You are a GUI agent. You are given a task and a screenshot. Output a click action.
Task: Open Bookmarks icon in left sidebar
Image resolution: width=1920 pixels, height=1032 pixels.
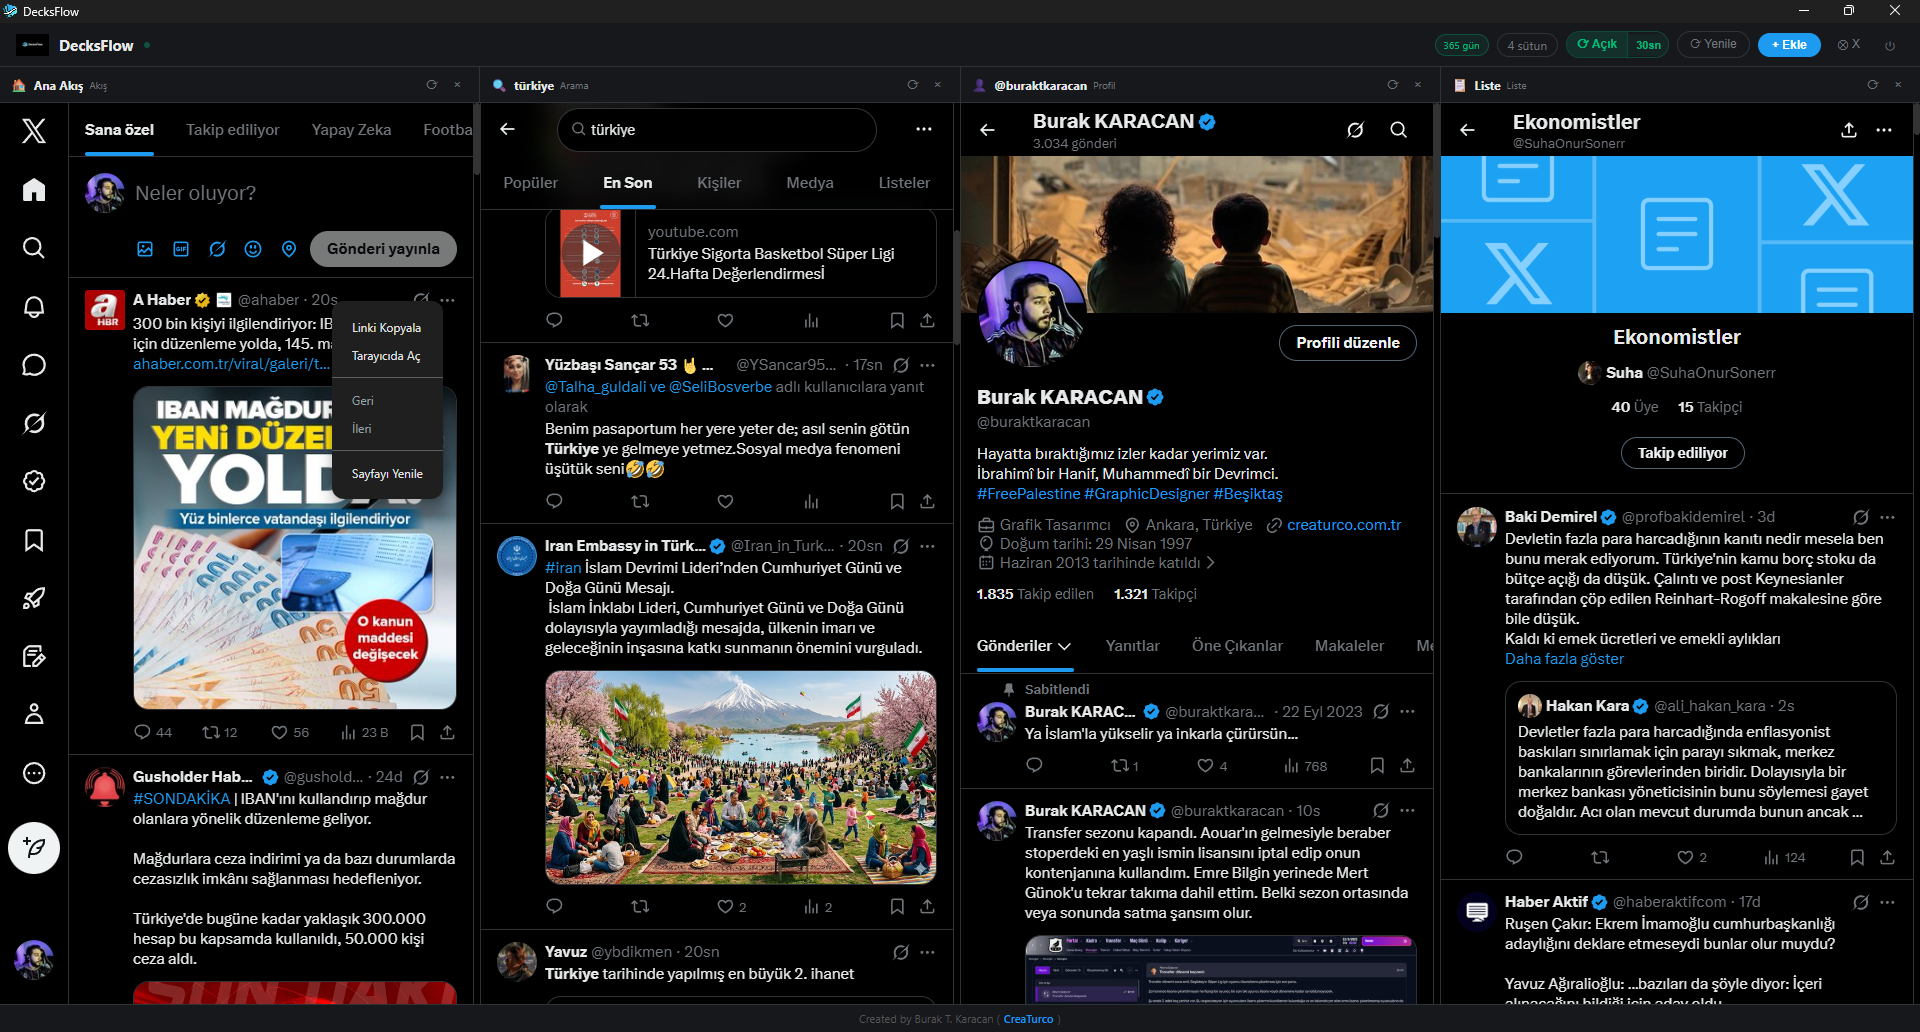[x=34, y=540]
